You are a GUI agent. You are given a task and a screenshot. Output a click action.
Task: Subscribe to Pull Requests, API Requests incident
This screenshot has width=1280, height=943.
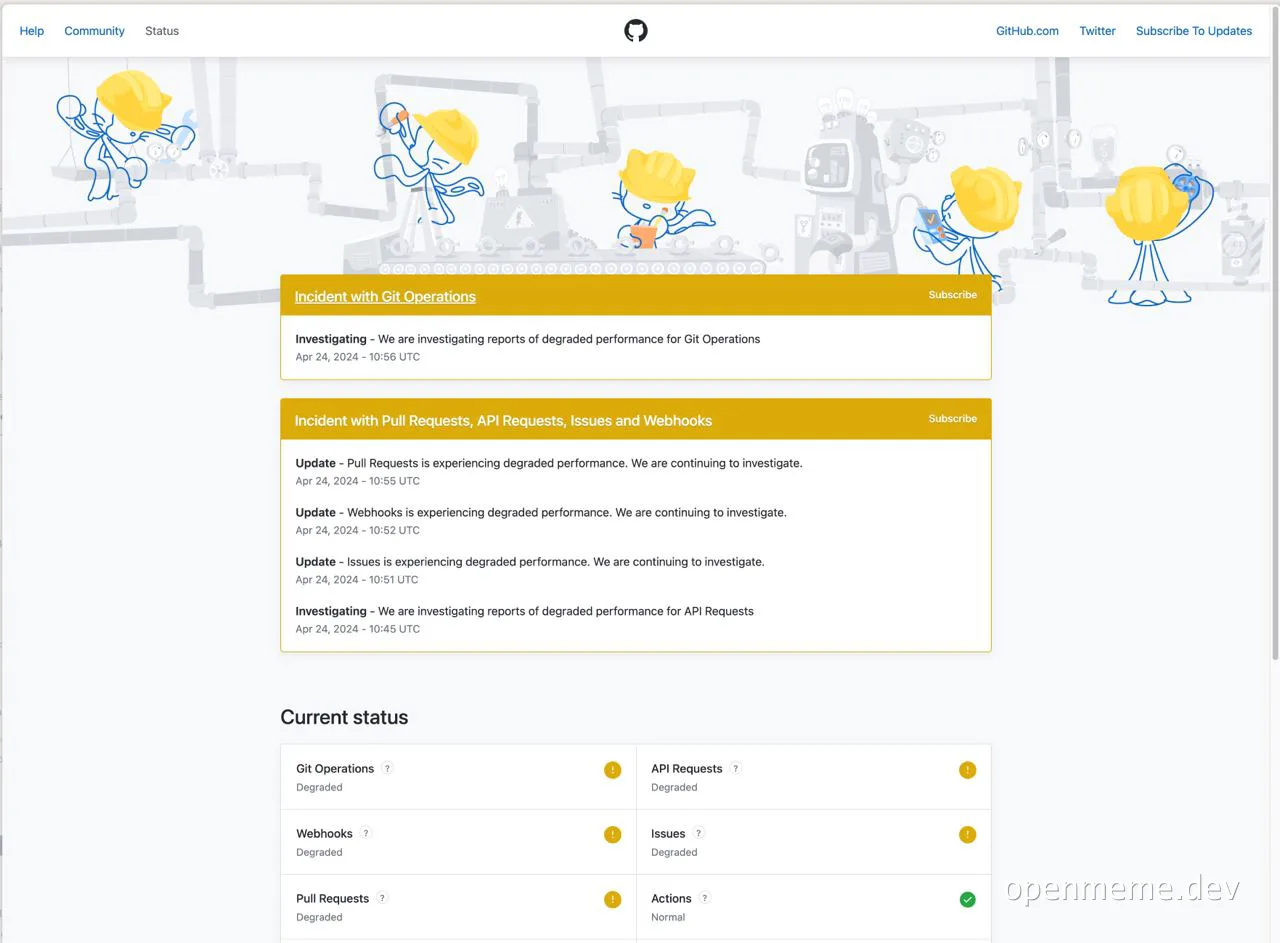952,419
